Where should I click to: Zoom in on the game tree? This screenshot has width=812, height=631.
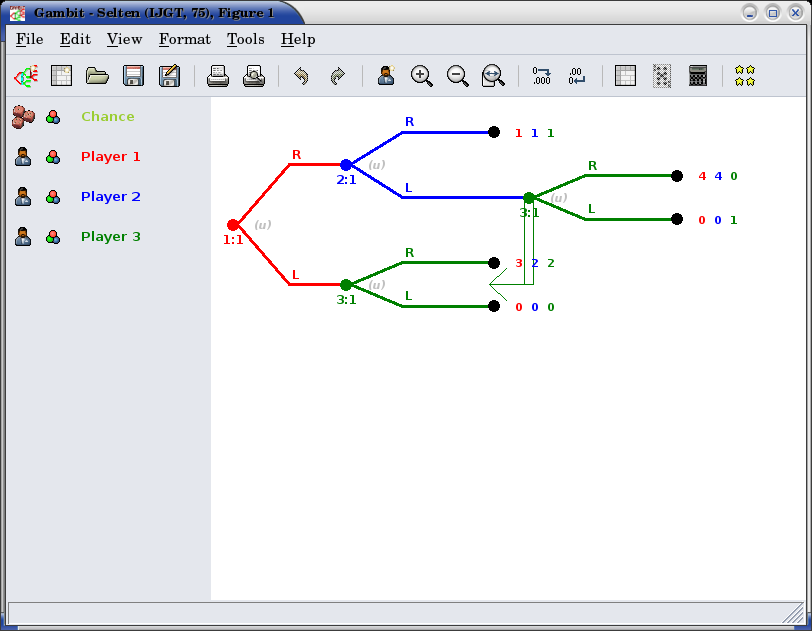[422, 76]
